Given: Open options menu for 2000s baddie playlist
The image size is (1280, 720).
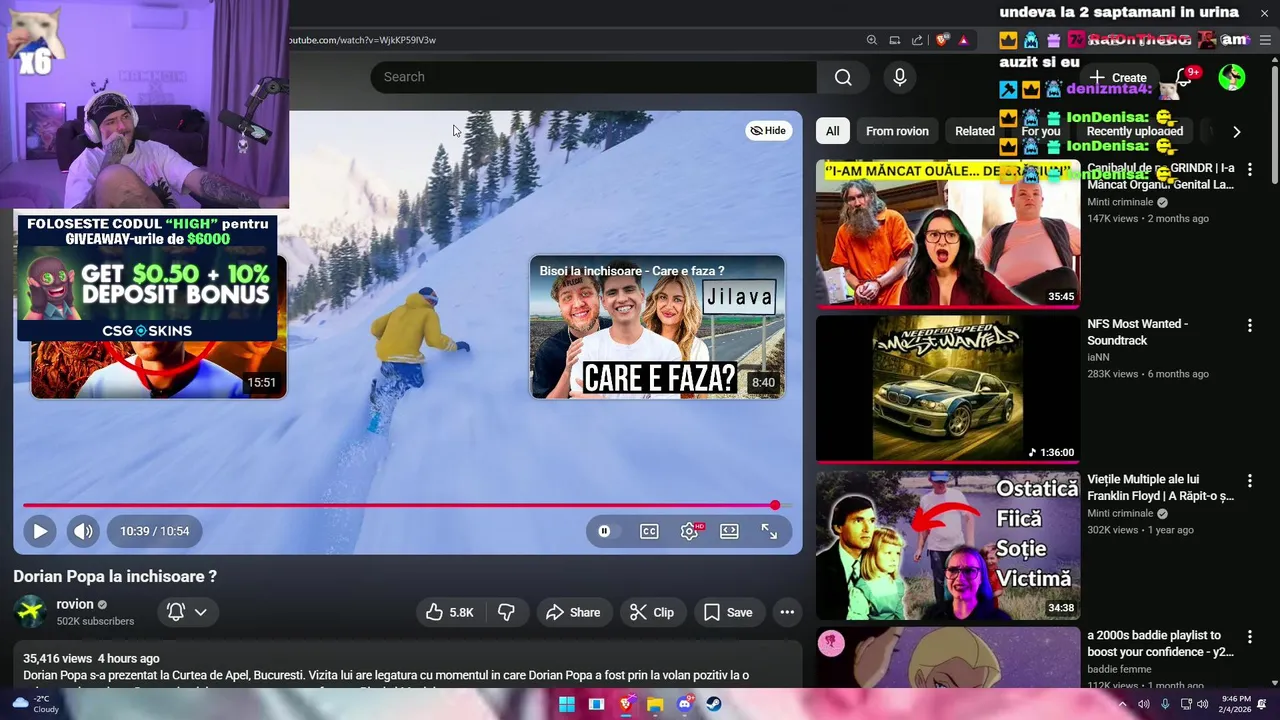Looking at the screenshot, I should click(x=1249, y=636).
